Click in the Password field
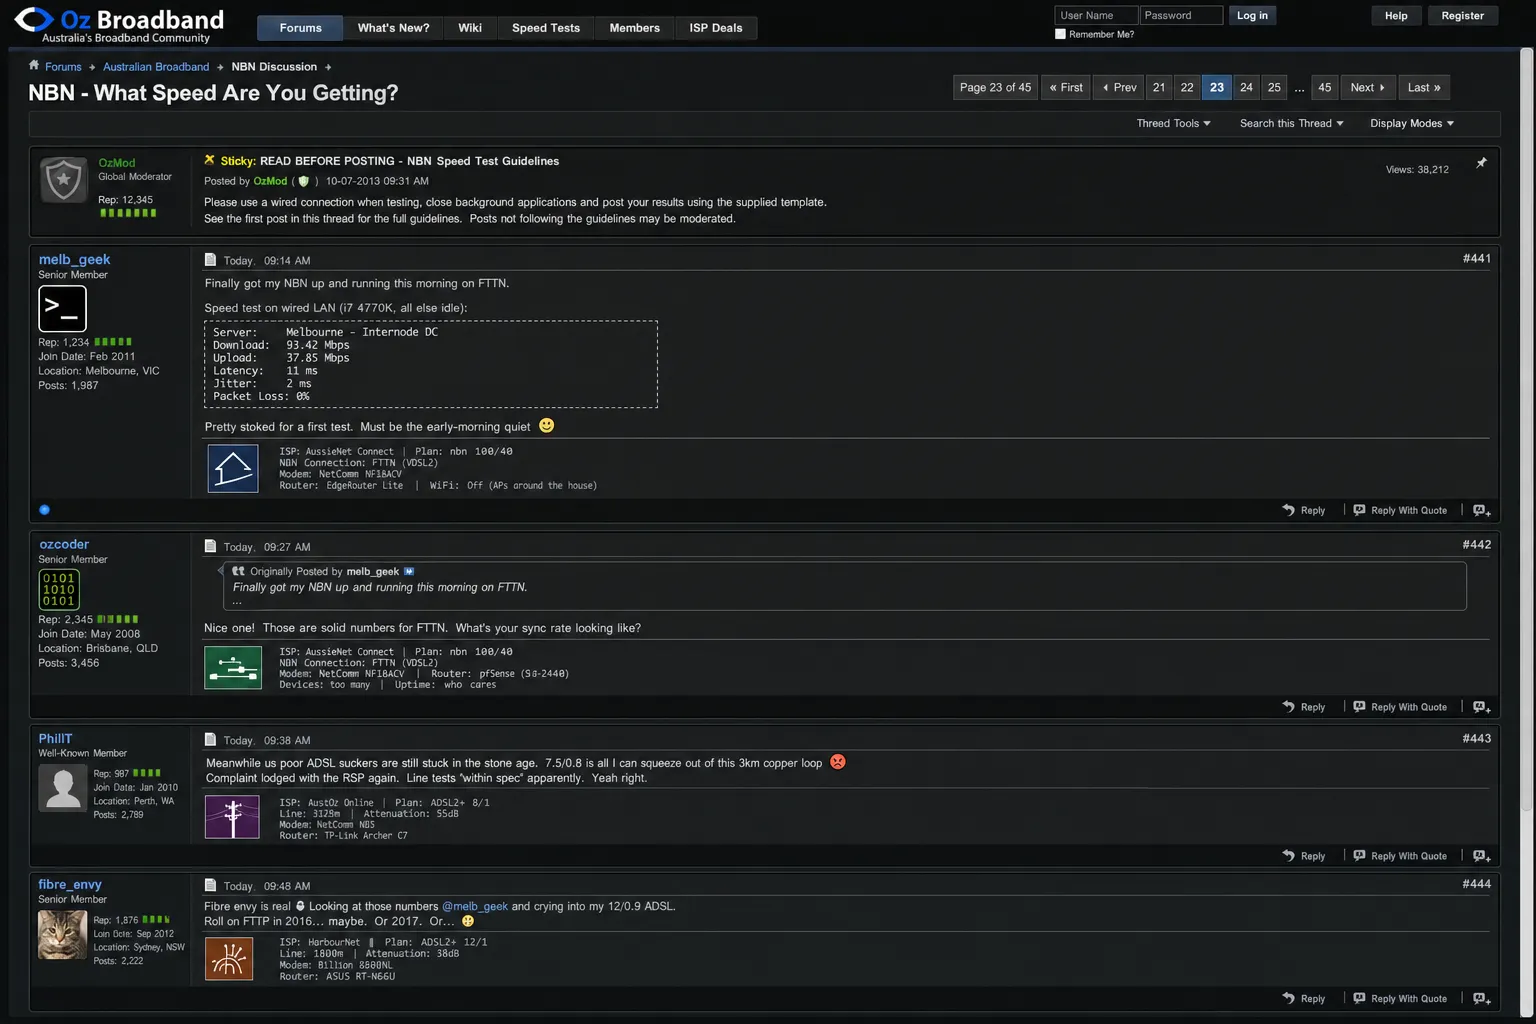This screenshot has height=1024, width=1536. [x=1181, y=15]
